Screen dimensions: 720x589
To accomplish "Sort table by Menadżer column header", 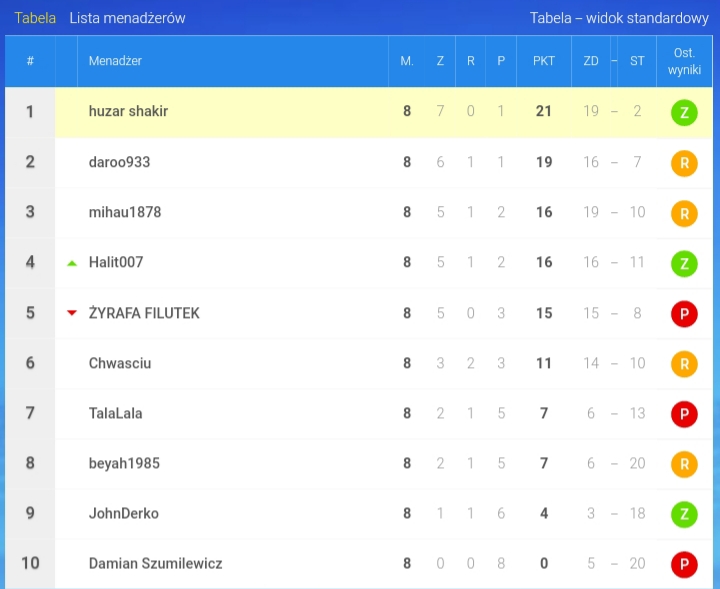I will point(115,61).
